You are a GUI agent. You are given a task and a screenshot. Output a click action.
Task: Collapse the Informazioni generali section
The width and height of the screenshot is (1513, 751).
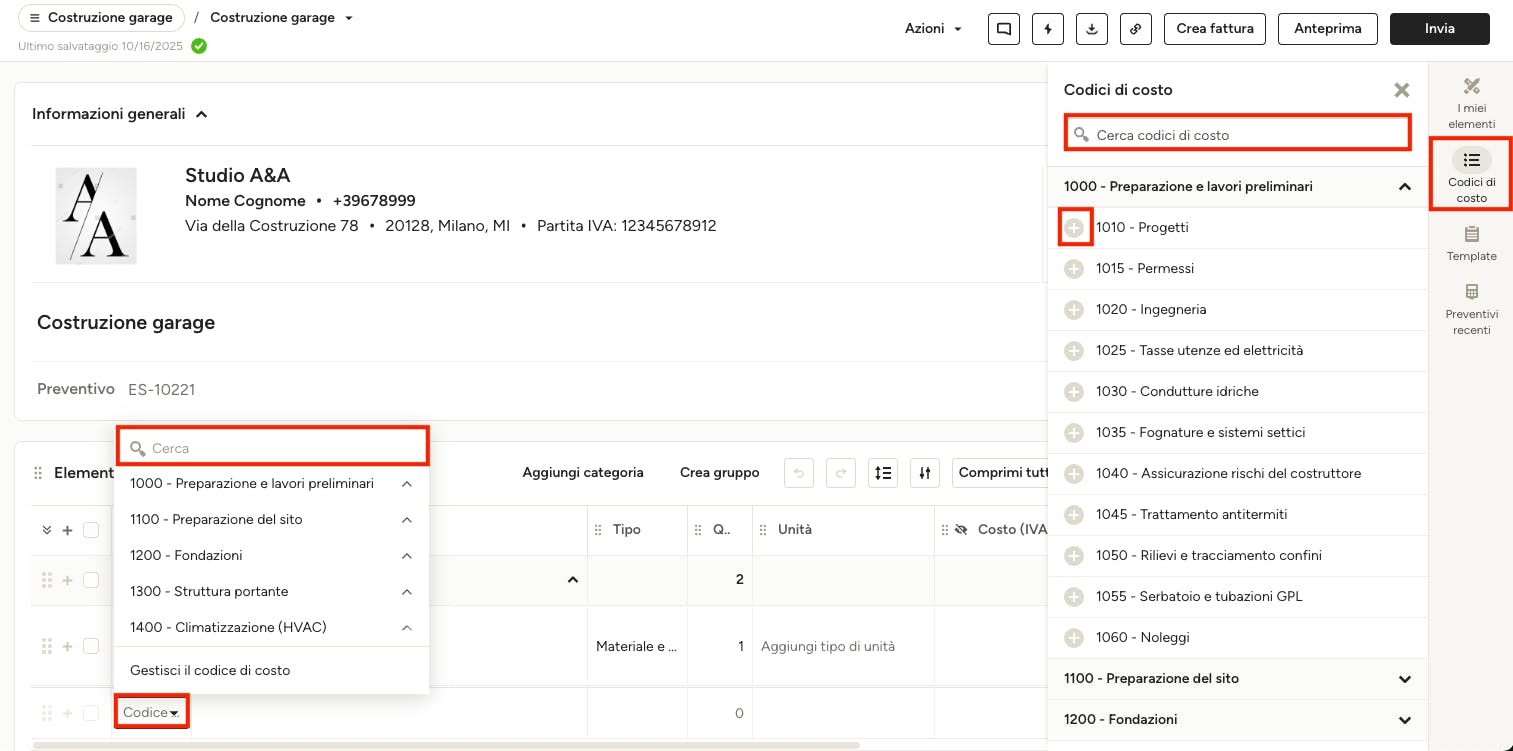pos(201,115)
